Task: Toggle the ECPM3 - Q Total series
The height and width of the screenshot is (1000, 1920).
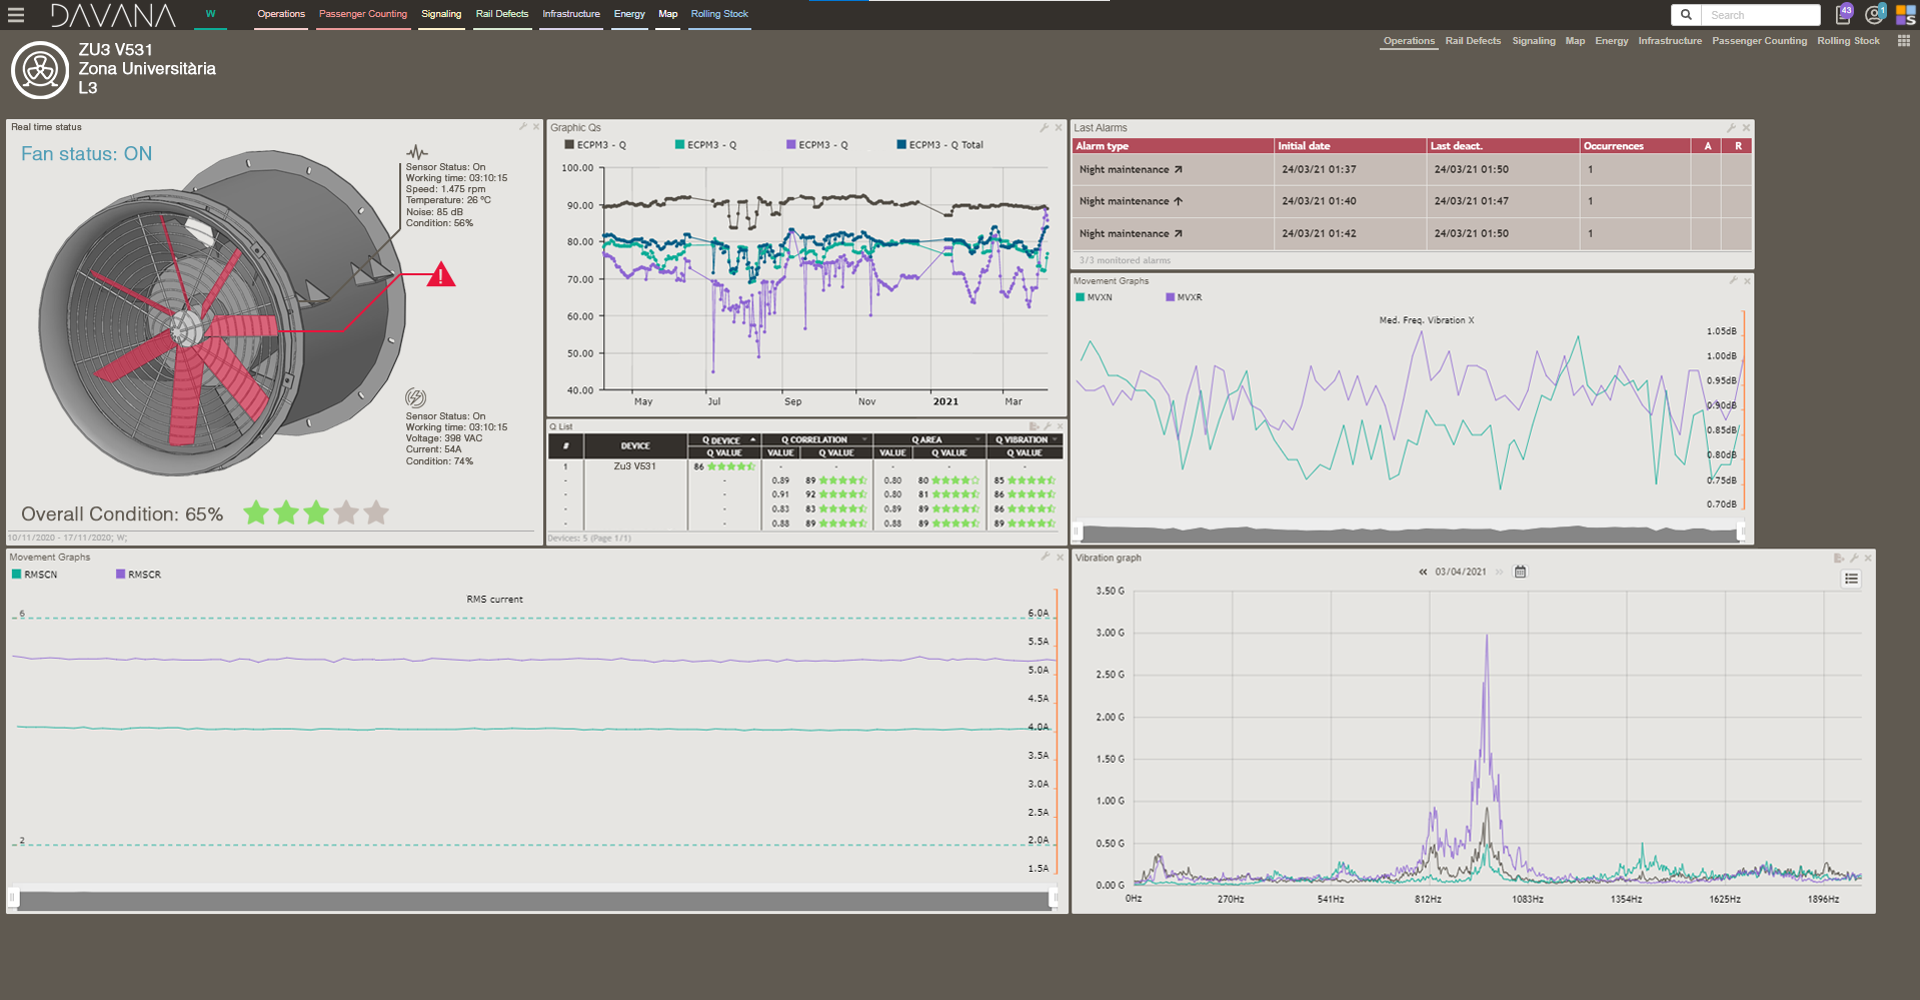Action: coord(941,144)
